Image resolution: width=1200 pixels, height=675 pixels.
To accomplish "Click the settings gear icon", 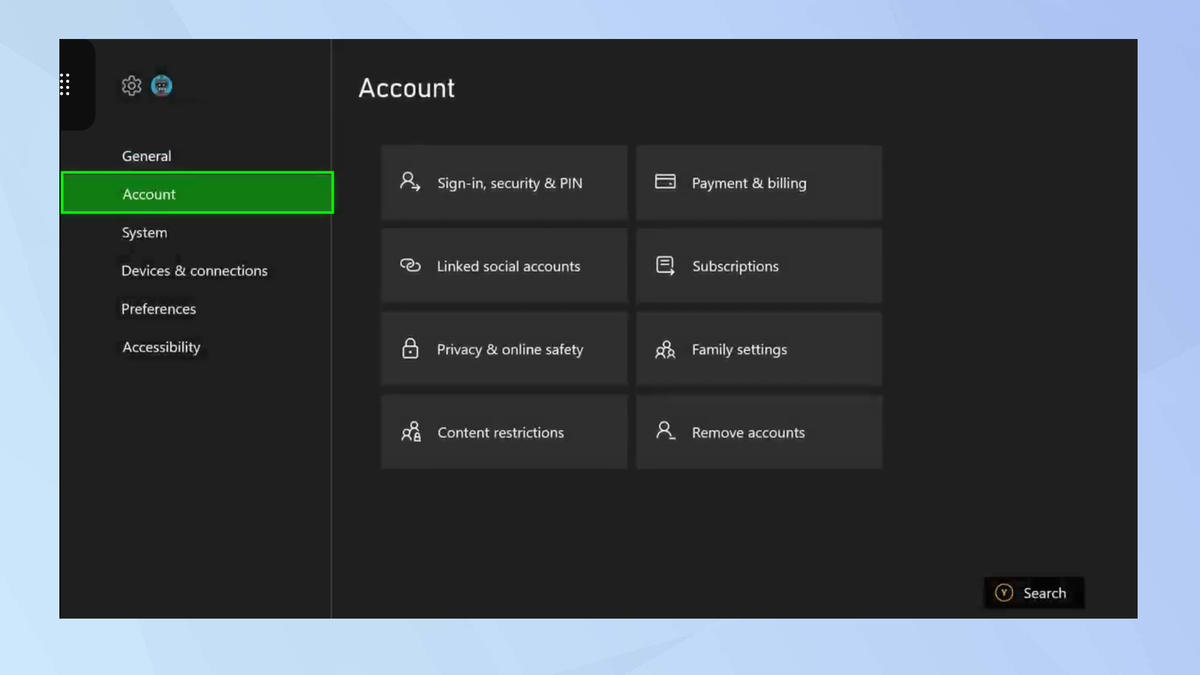I will tap(131, 85).
